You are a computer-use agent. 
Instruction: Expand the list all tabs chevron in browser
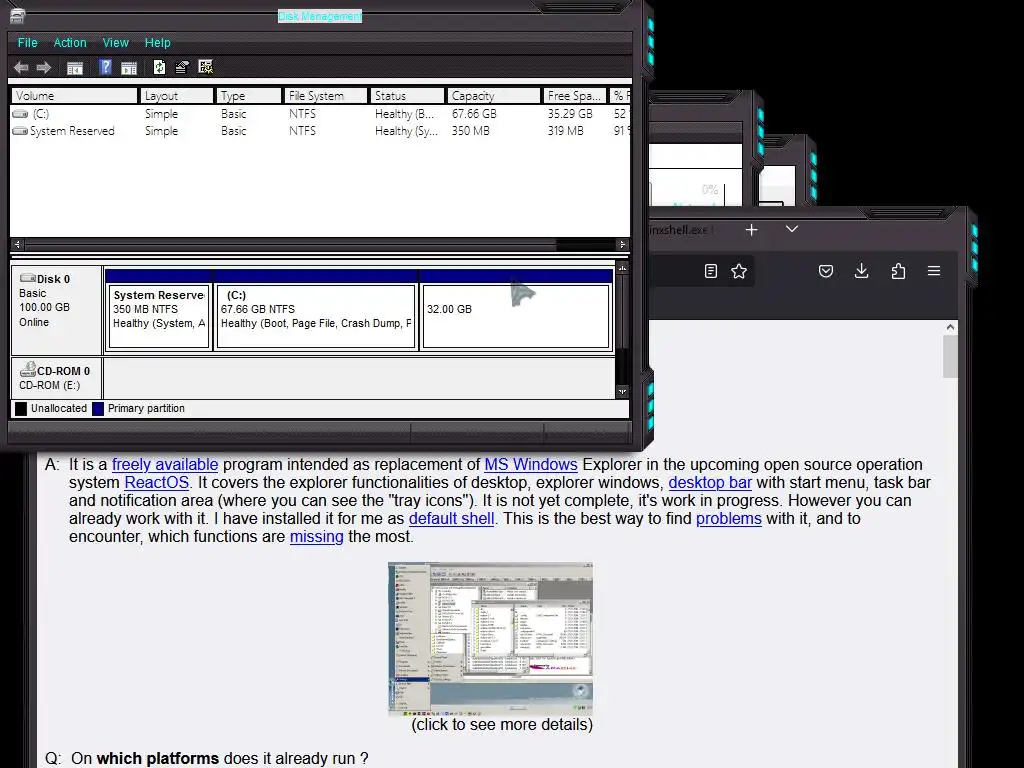pyautogui.click(x=792, y=229)
